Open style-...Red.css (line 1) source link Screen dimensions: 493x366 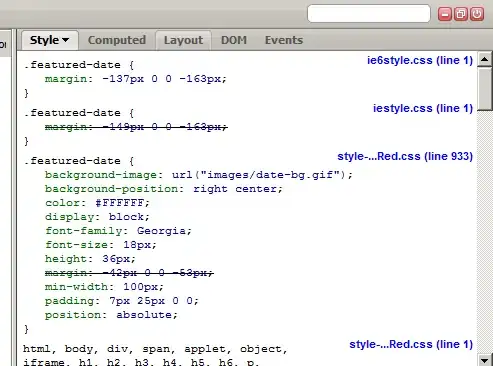pos(411,344)
